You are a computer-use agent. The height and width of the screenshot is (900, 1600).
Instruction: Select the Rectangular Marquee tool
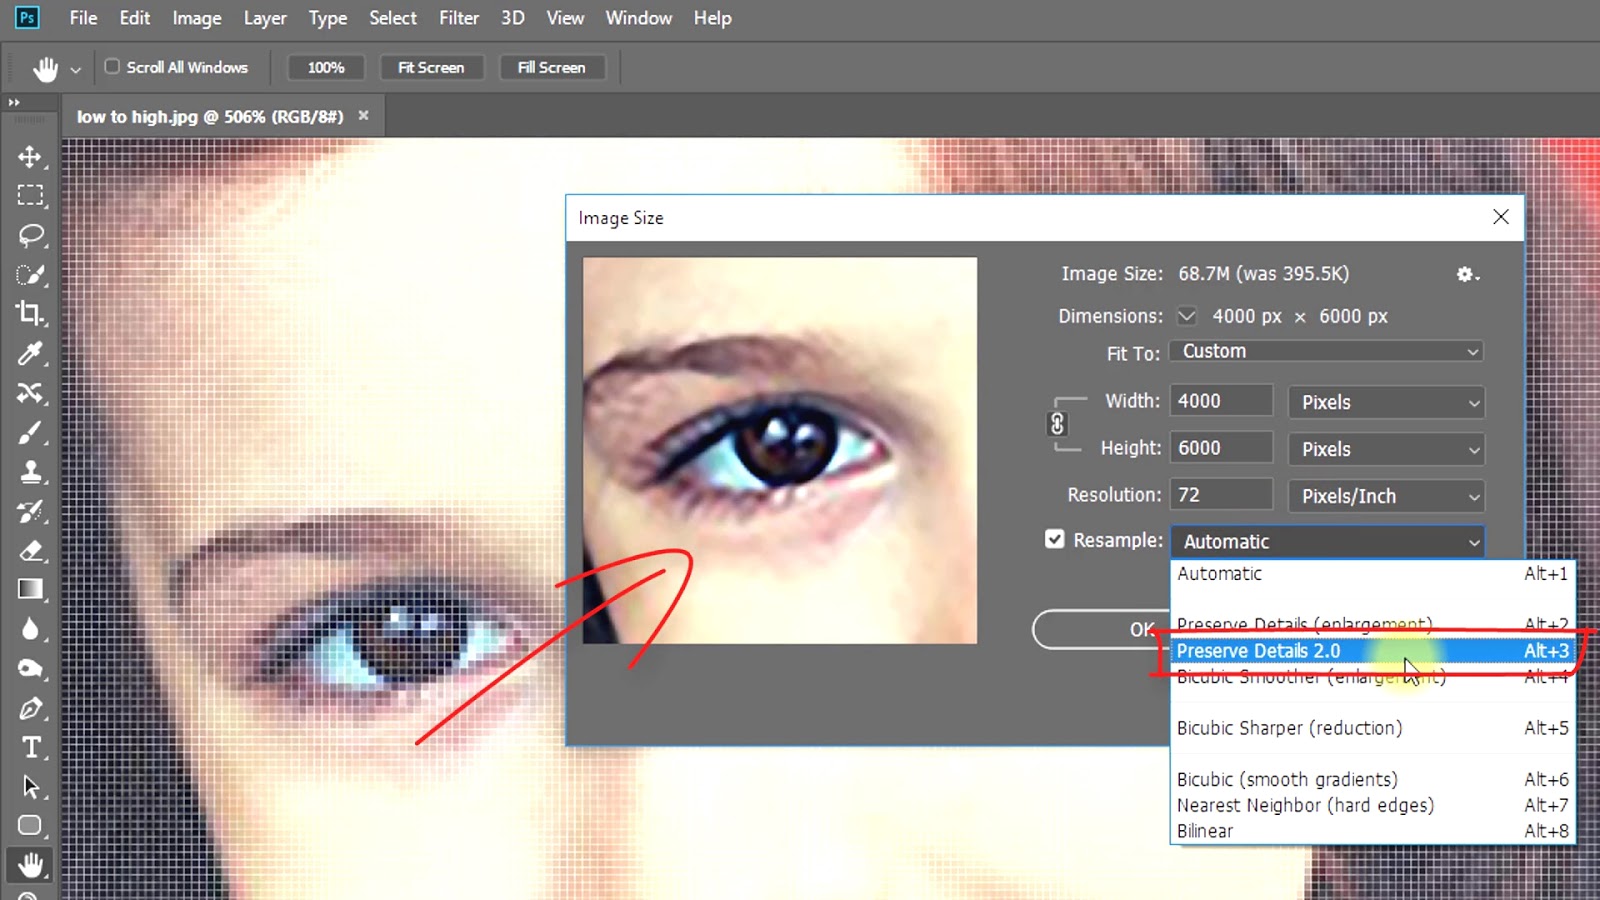30,196
